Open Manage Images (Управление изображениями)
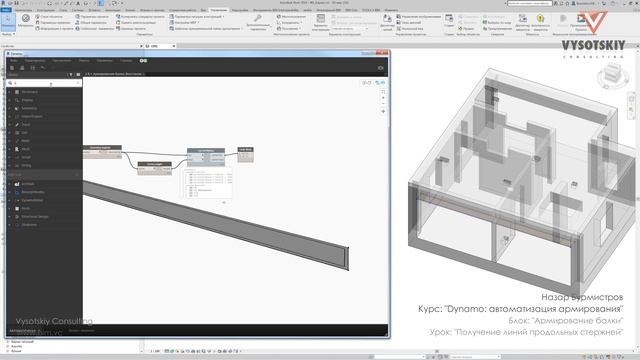Image resolution: width=640 pixels, height=360 pixels. (418, 17)
